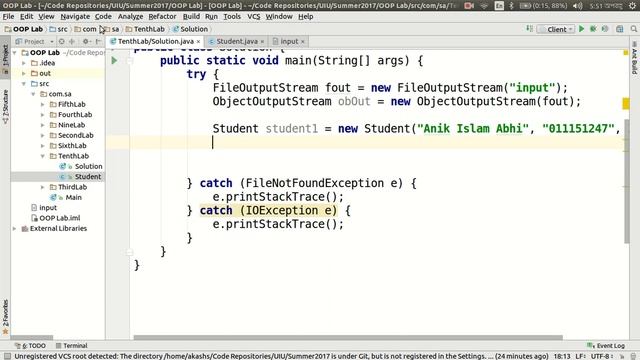Open the Project view selector dropdown
The height and width of the screenshot is (360, 640).
point(35,41)
